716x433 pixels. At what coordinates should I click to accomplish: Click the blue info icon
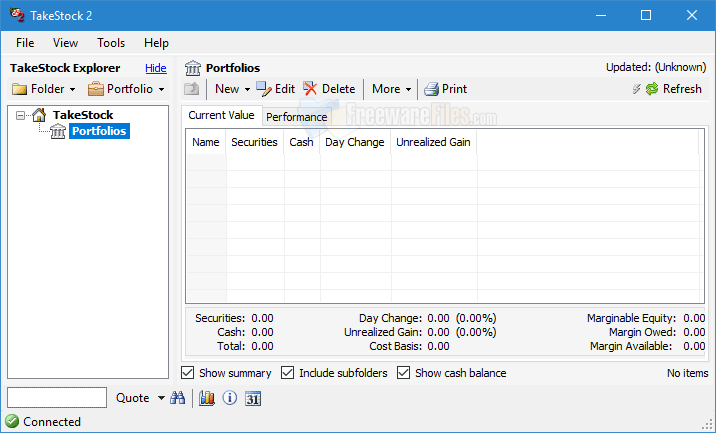[x=230, y=398]
